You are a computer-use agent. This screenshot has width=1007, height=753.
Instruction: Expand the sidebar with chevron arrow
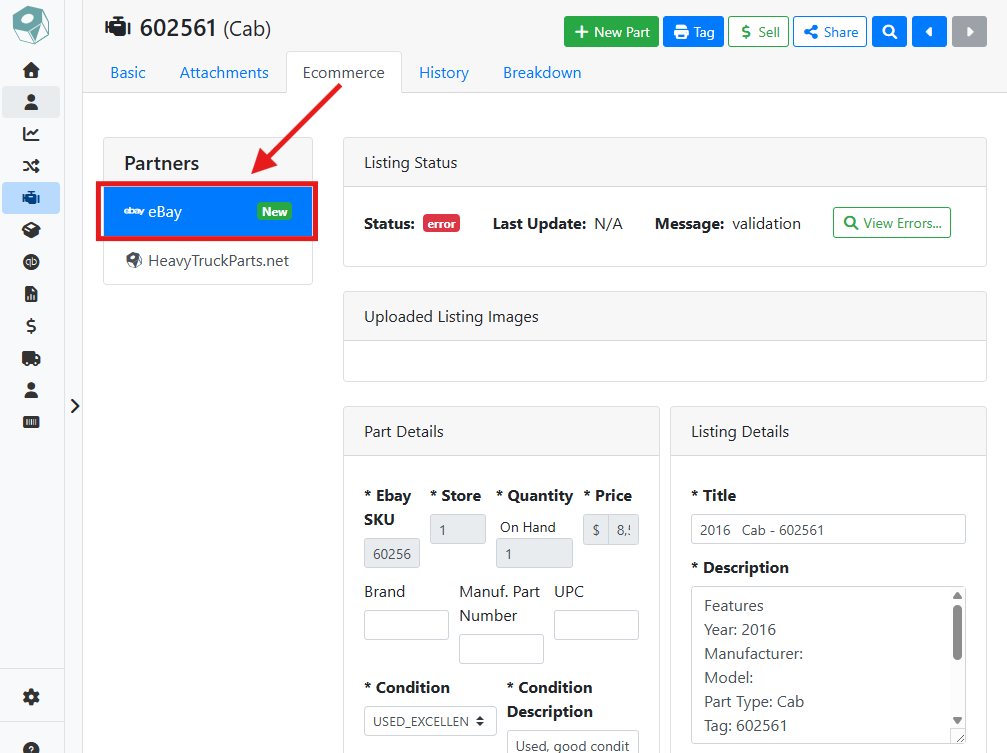click(x=74, y=406)
